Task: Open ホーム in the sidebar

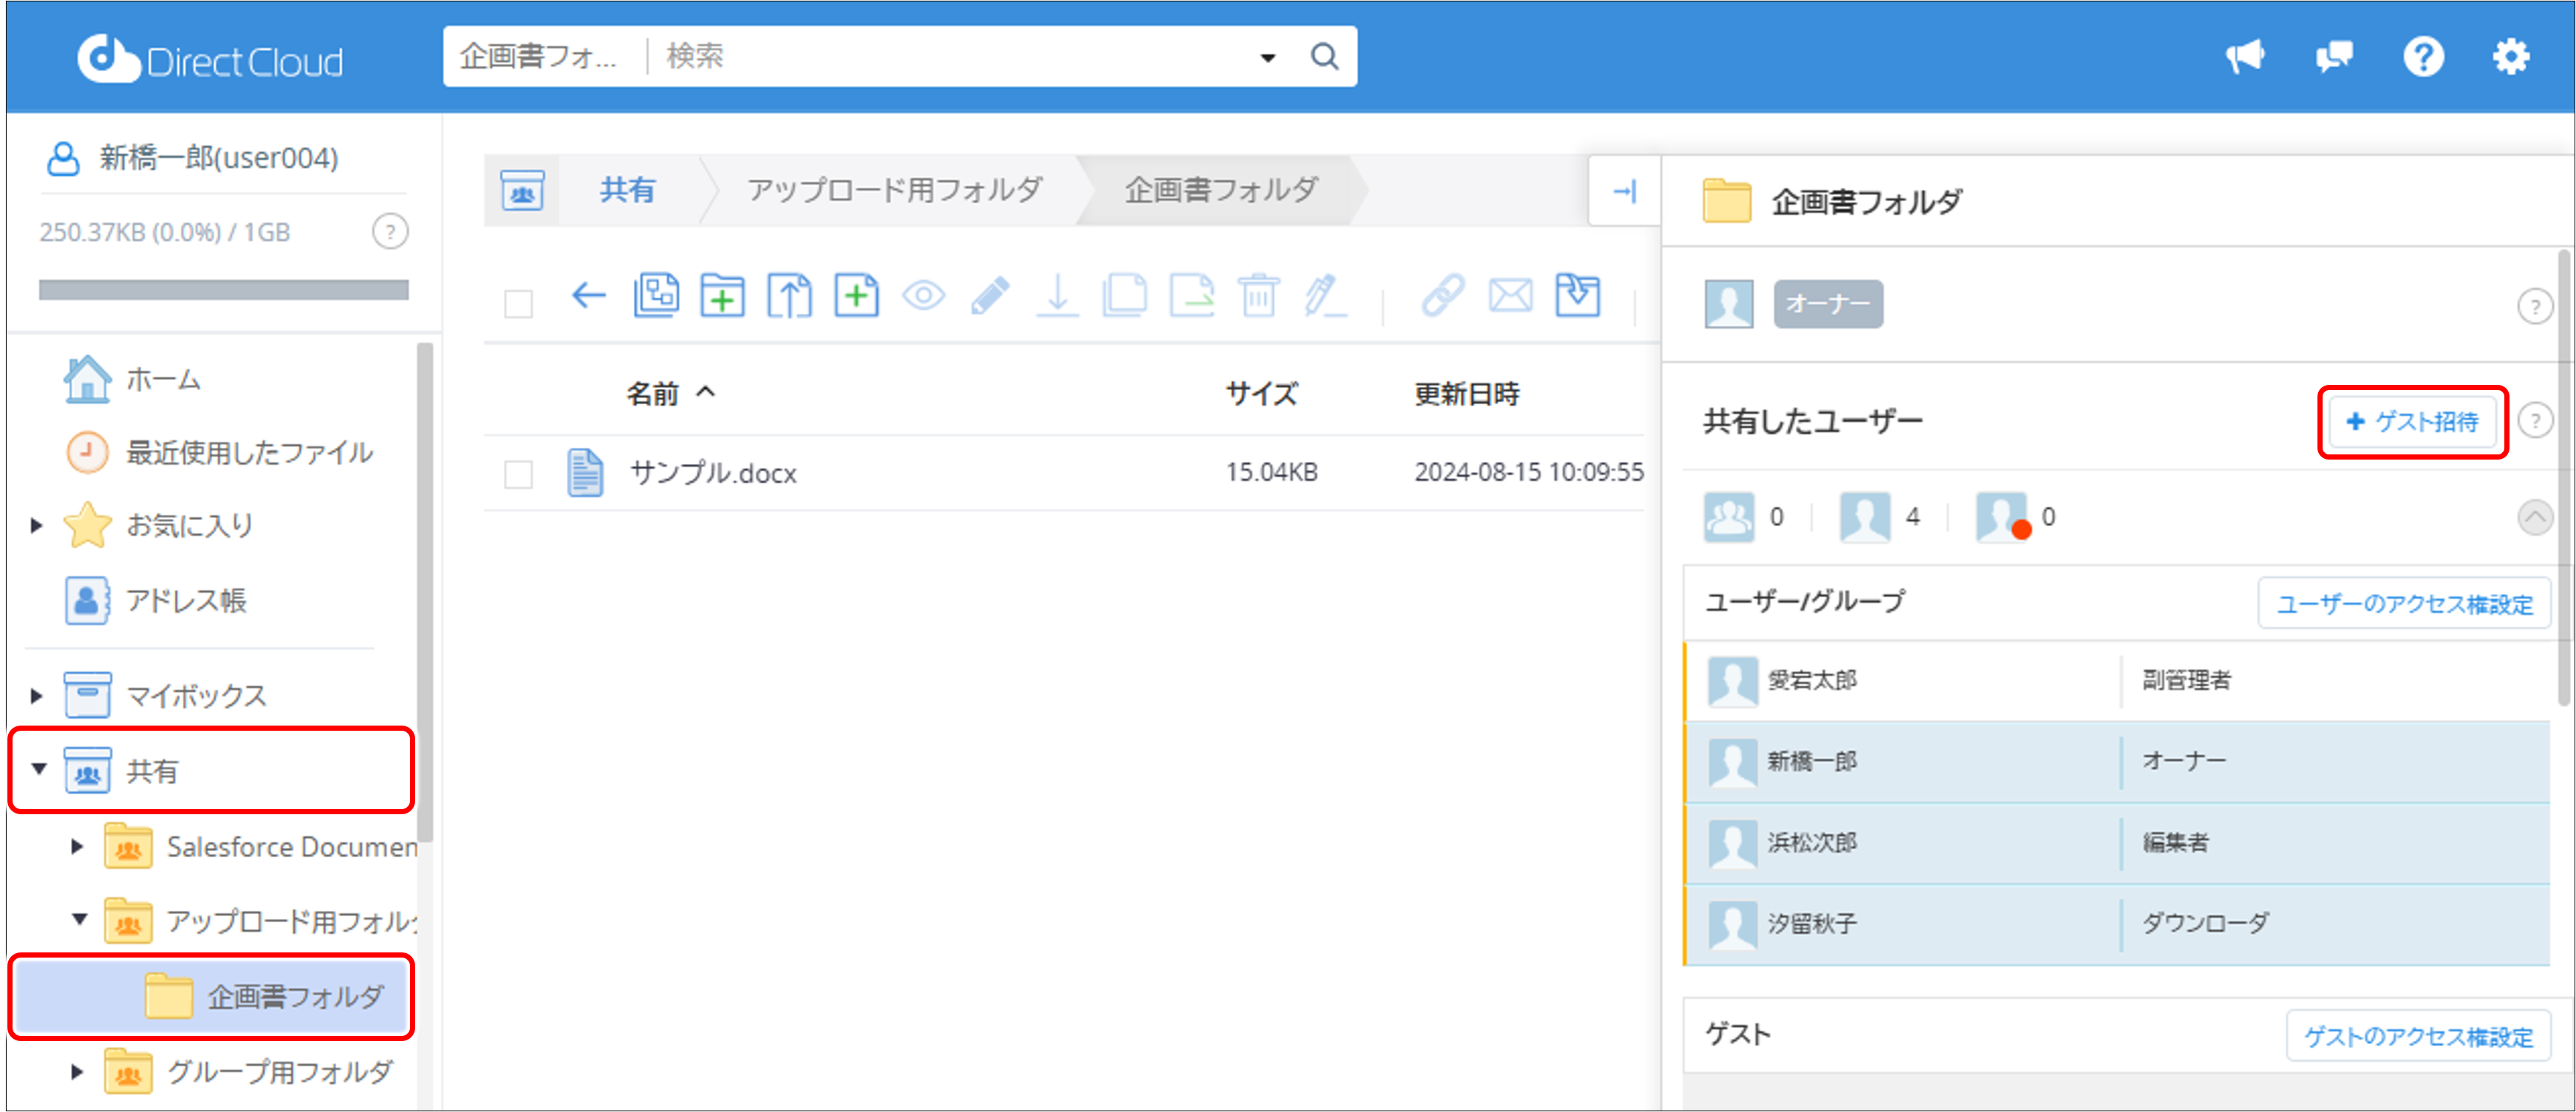Action: [x=134, y=380]
